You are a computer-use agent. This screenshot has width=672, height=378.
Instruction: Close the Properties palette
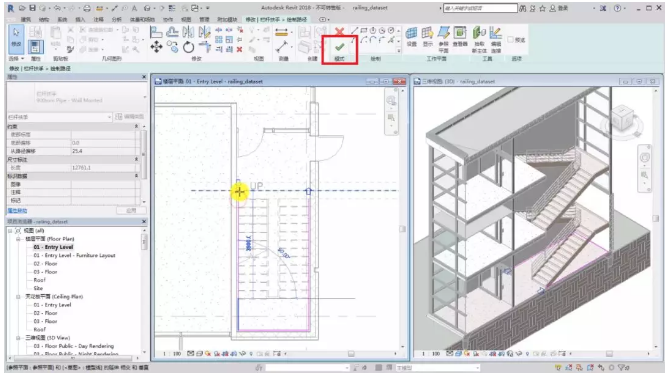click(144, 77)
